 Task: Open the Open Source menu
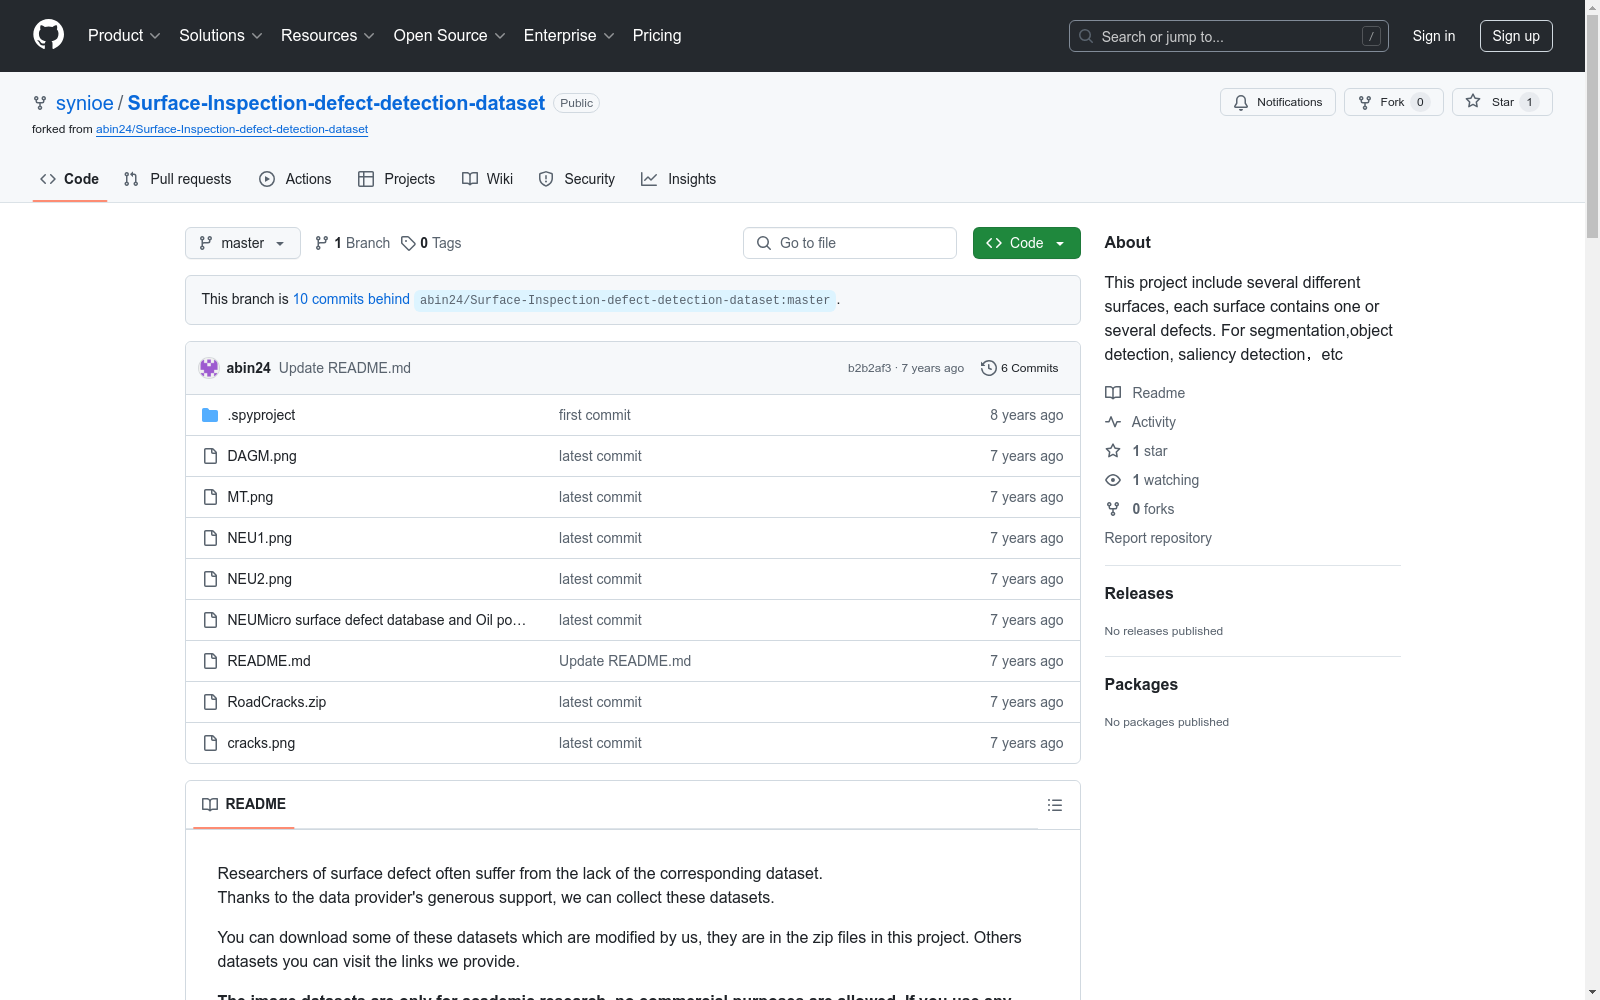449,36
